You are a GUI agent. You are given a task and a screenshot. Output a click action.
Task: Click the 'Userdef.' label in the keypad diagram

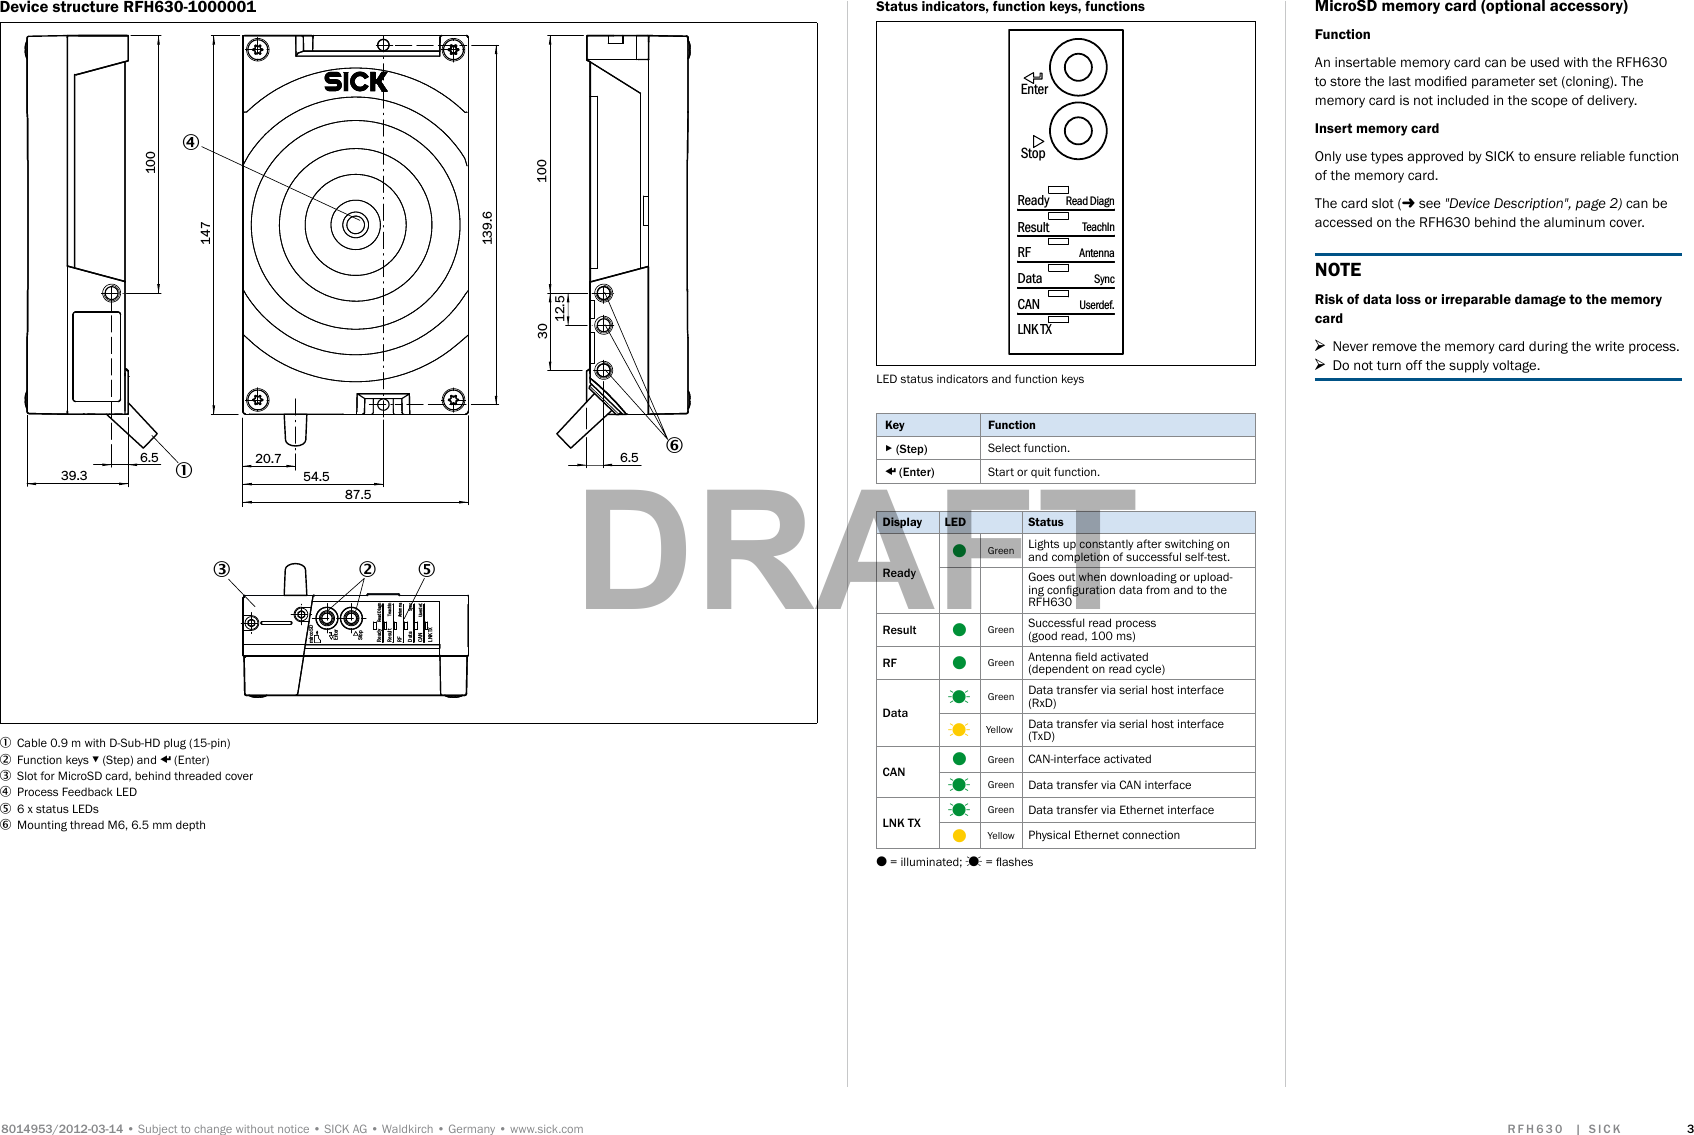pyautogui.click(x=1096, y=305)
